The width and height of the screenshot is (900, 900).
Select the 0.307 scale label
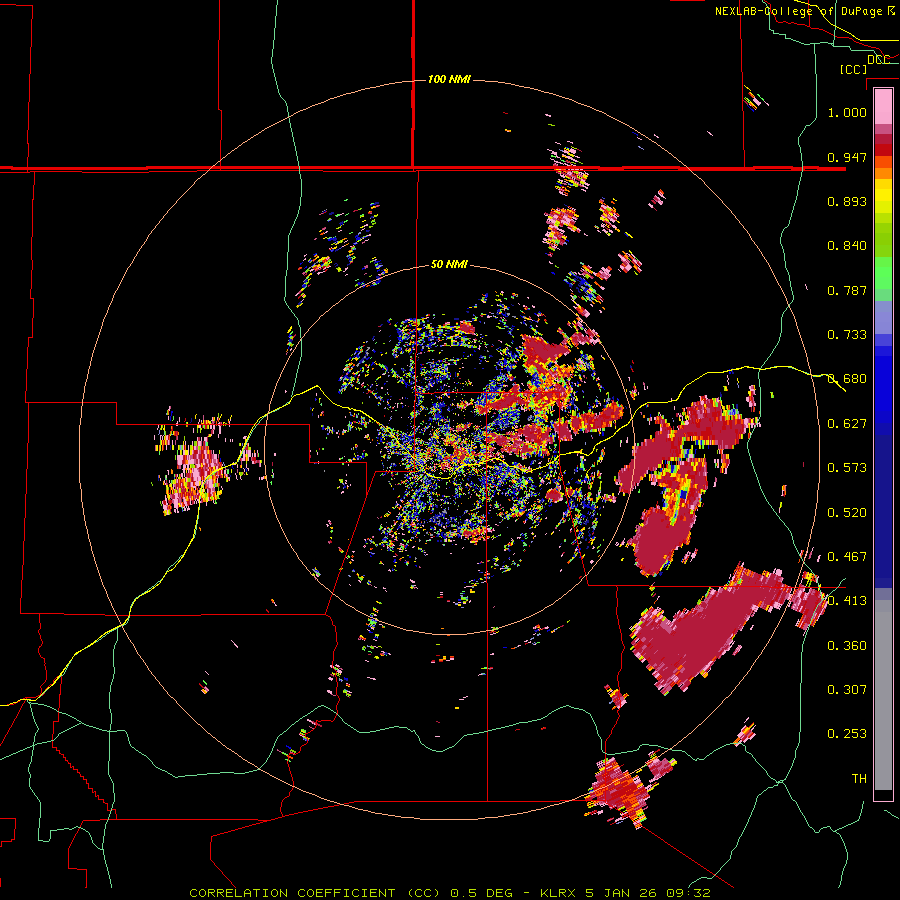coord(847,690)
